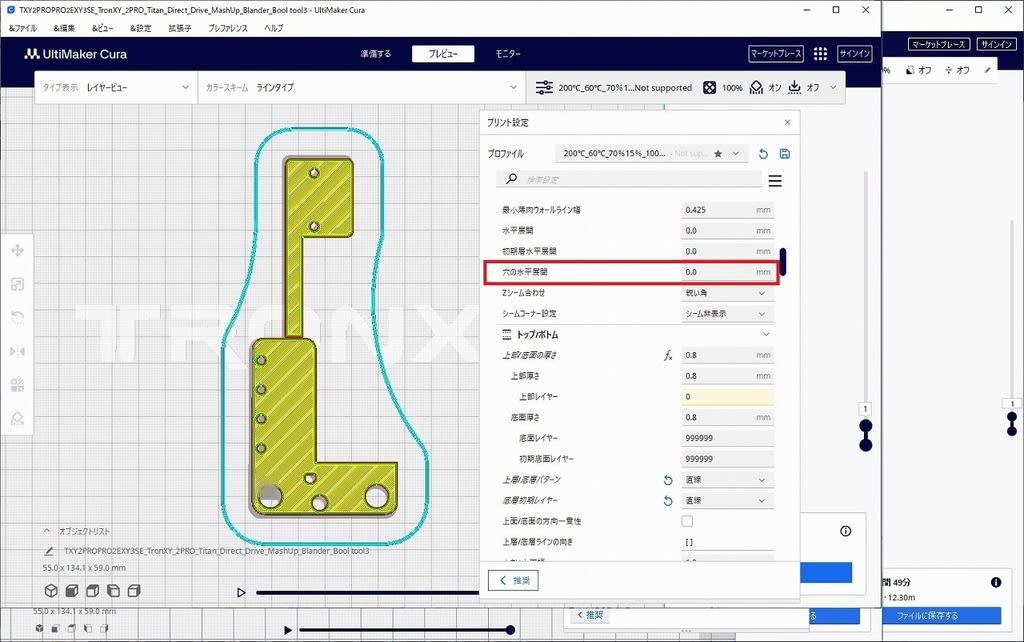Open the プロファイル selection dropdown
The width and height of the screenshot is (1024, 642).
point(651,154)
